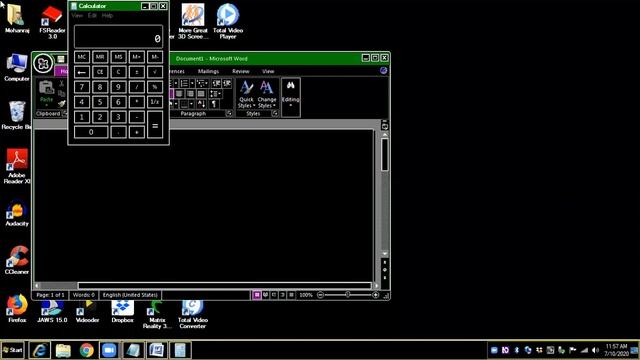Expand the Paragraph dialog launcher
This screenshot has height=360, width=640.
(229, 113)
